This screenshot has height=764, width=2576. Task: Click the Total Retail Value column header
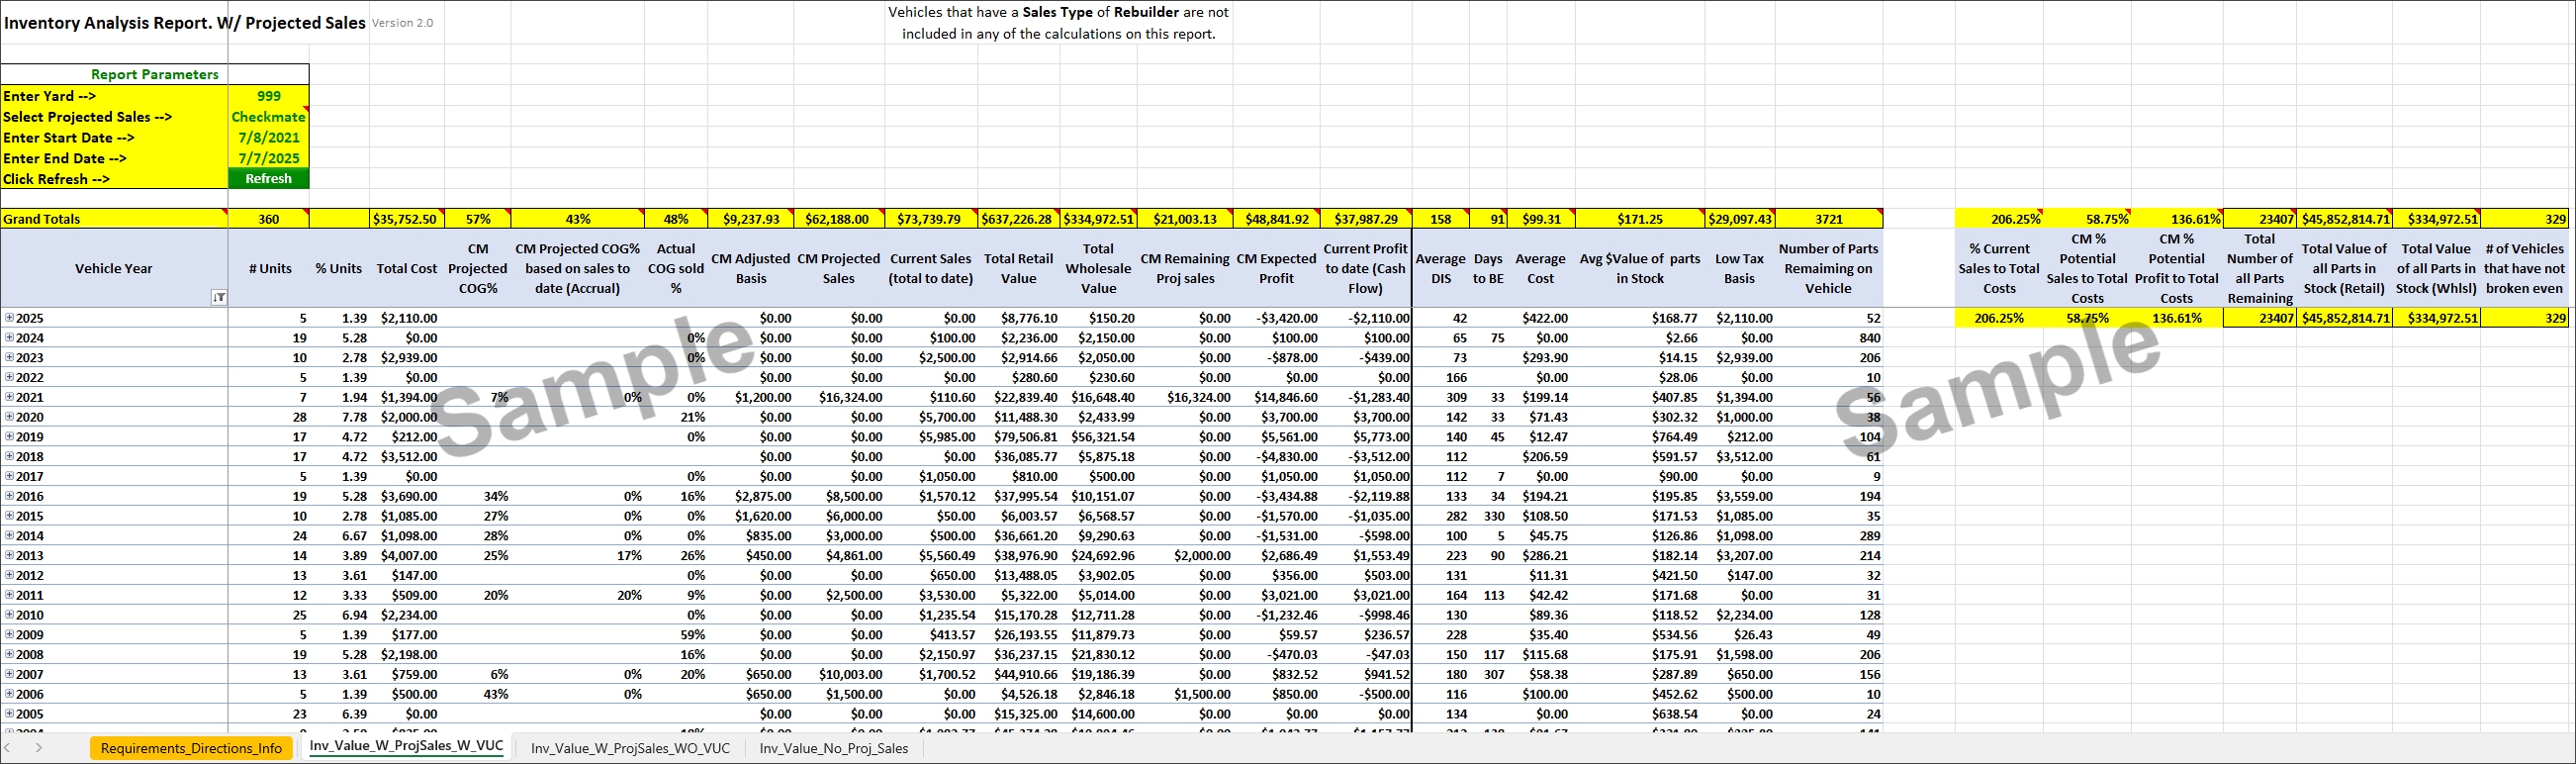(x=1018, y=268)
